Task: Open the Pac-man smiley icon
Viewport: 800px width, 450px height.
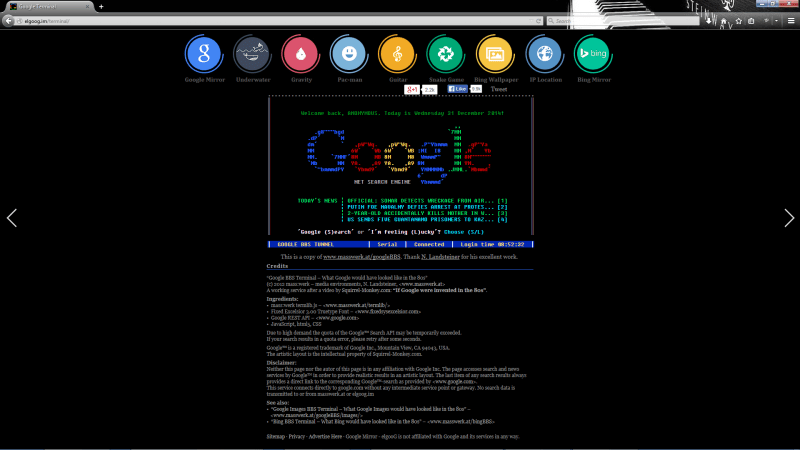Action: pos(349,54)
